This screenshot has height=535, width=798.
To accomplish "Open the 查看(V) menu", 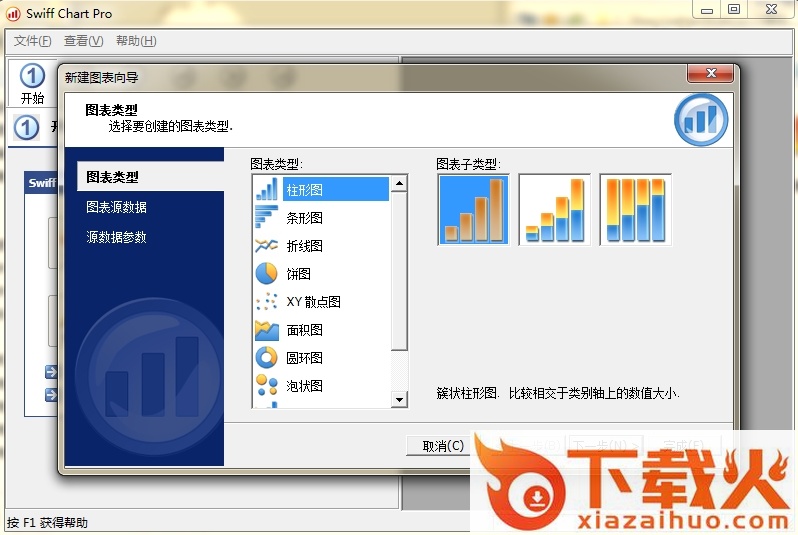I will pos(83,41).
